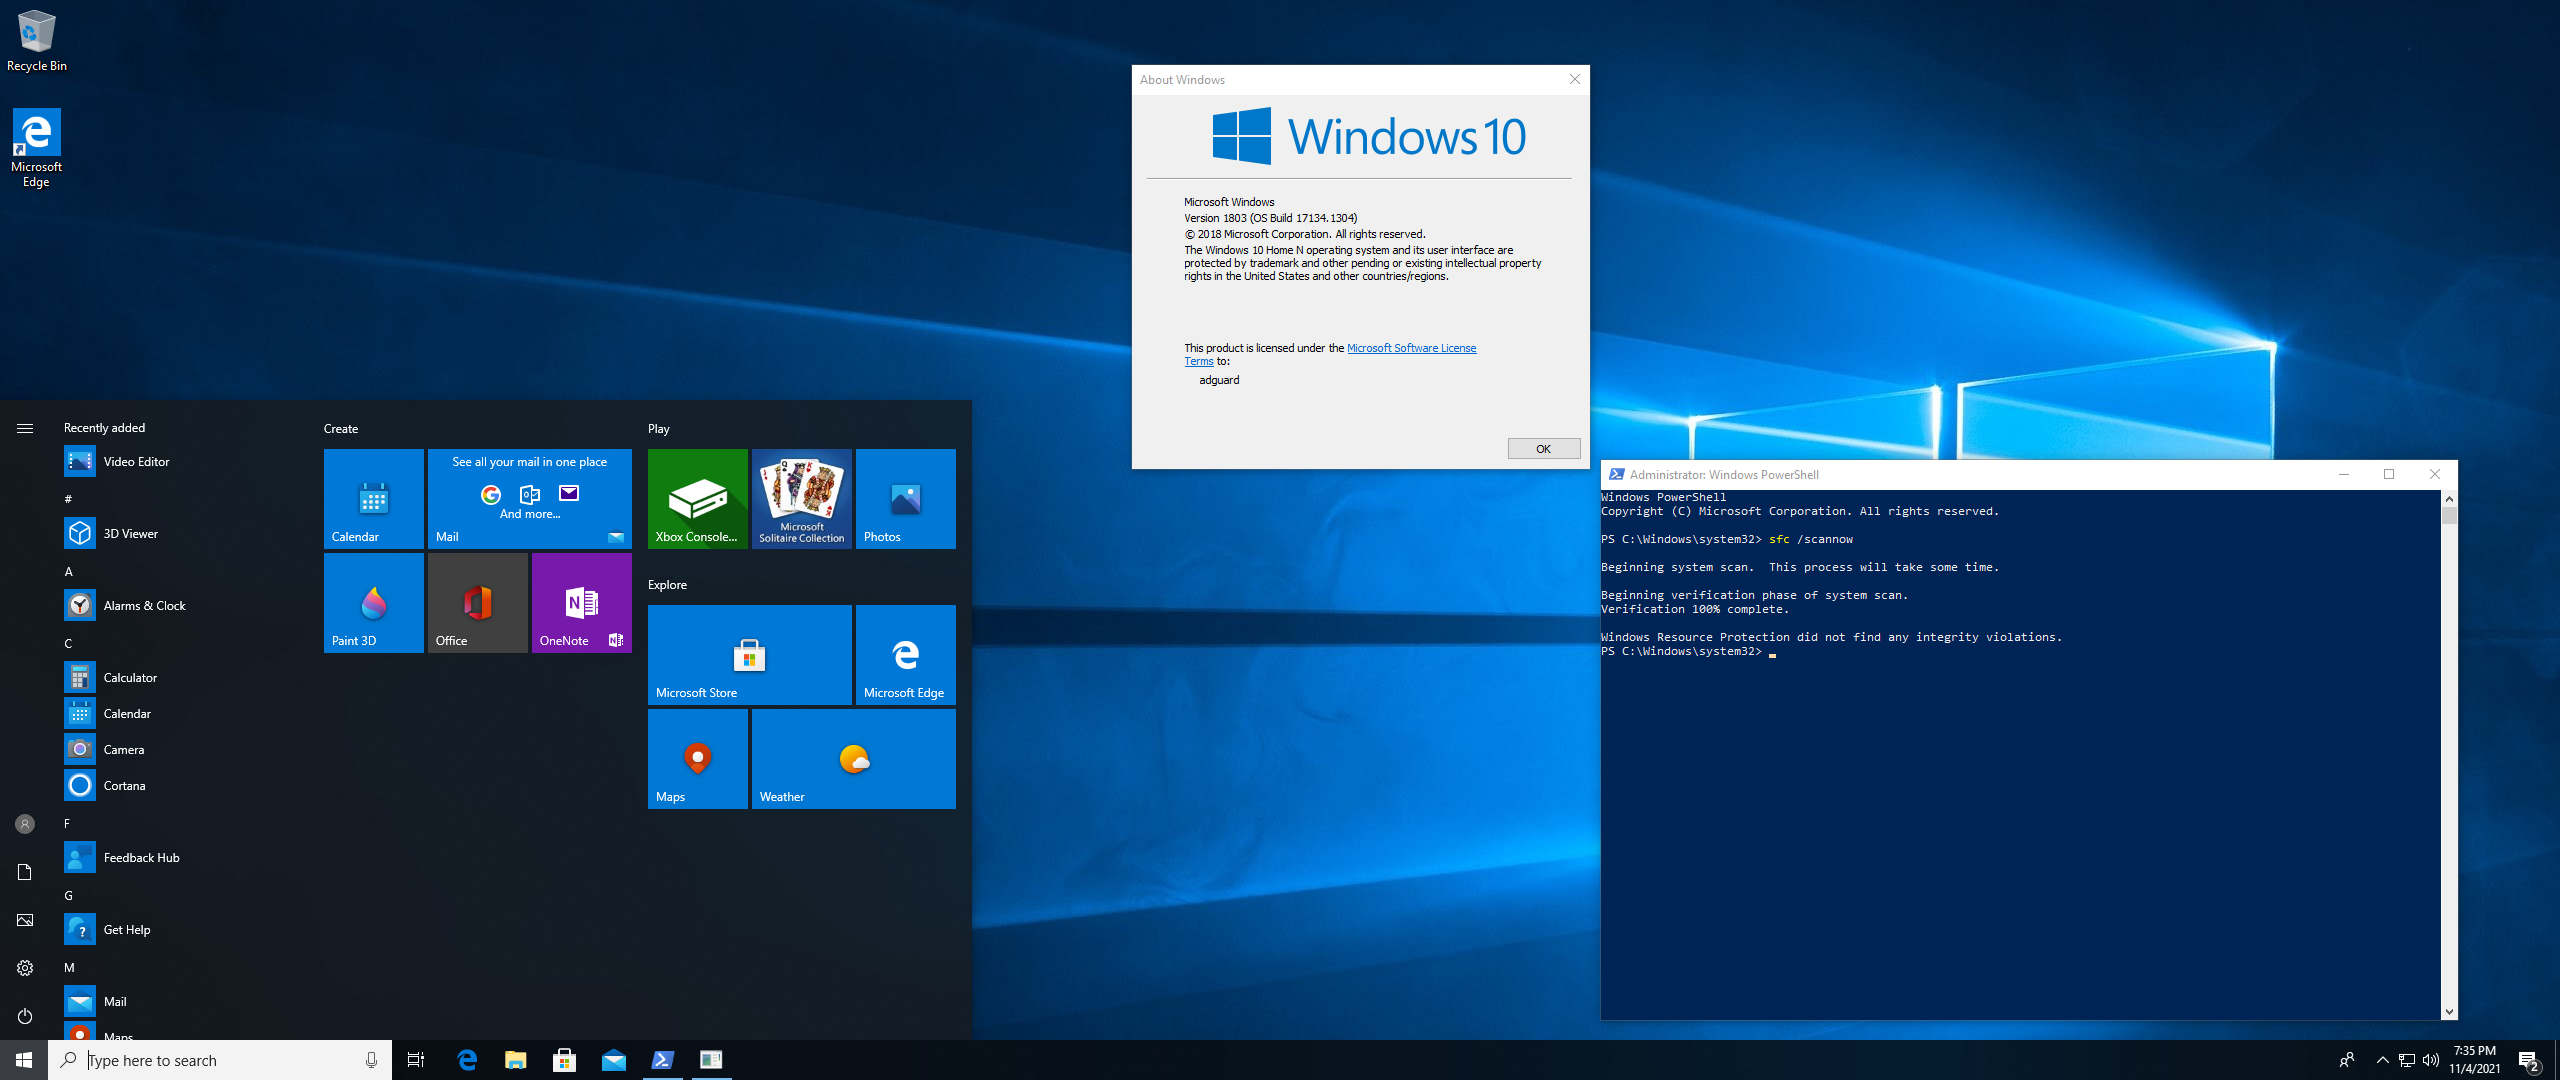
Task: Click the F letter header in app list
Action: coord(67,824)
